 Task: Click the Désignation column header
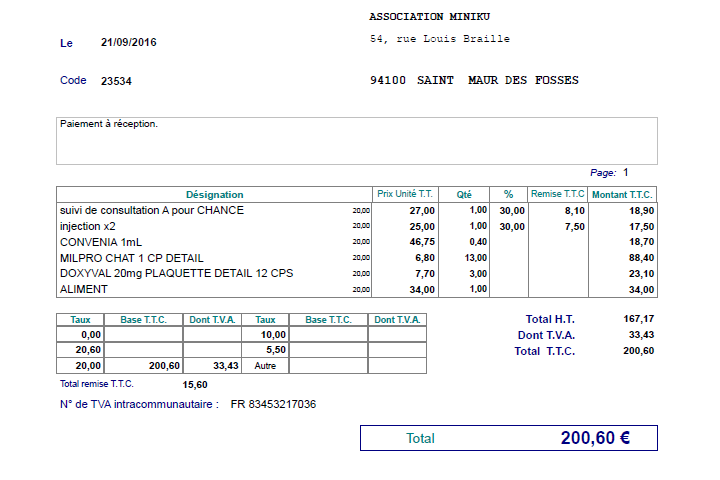(x=214, y=194)
